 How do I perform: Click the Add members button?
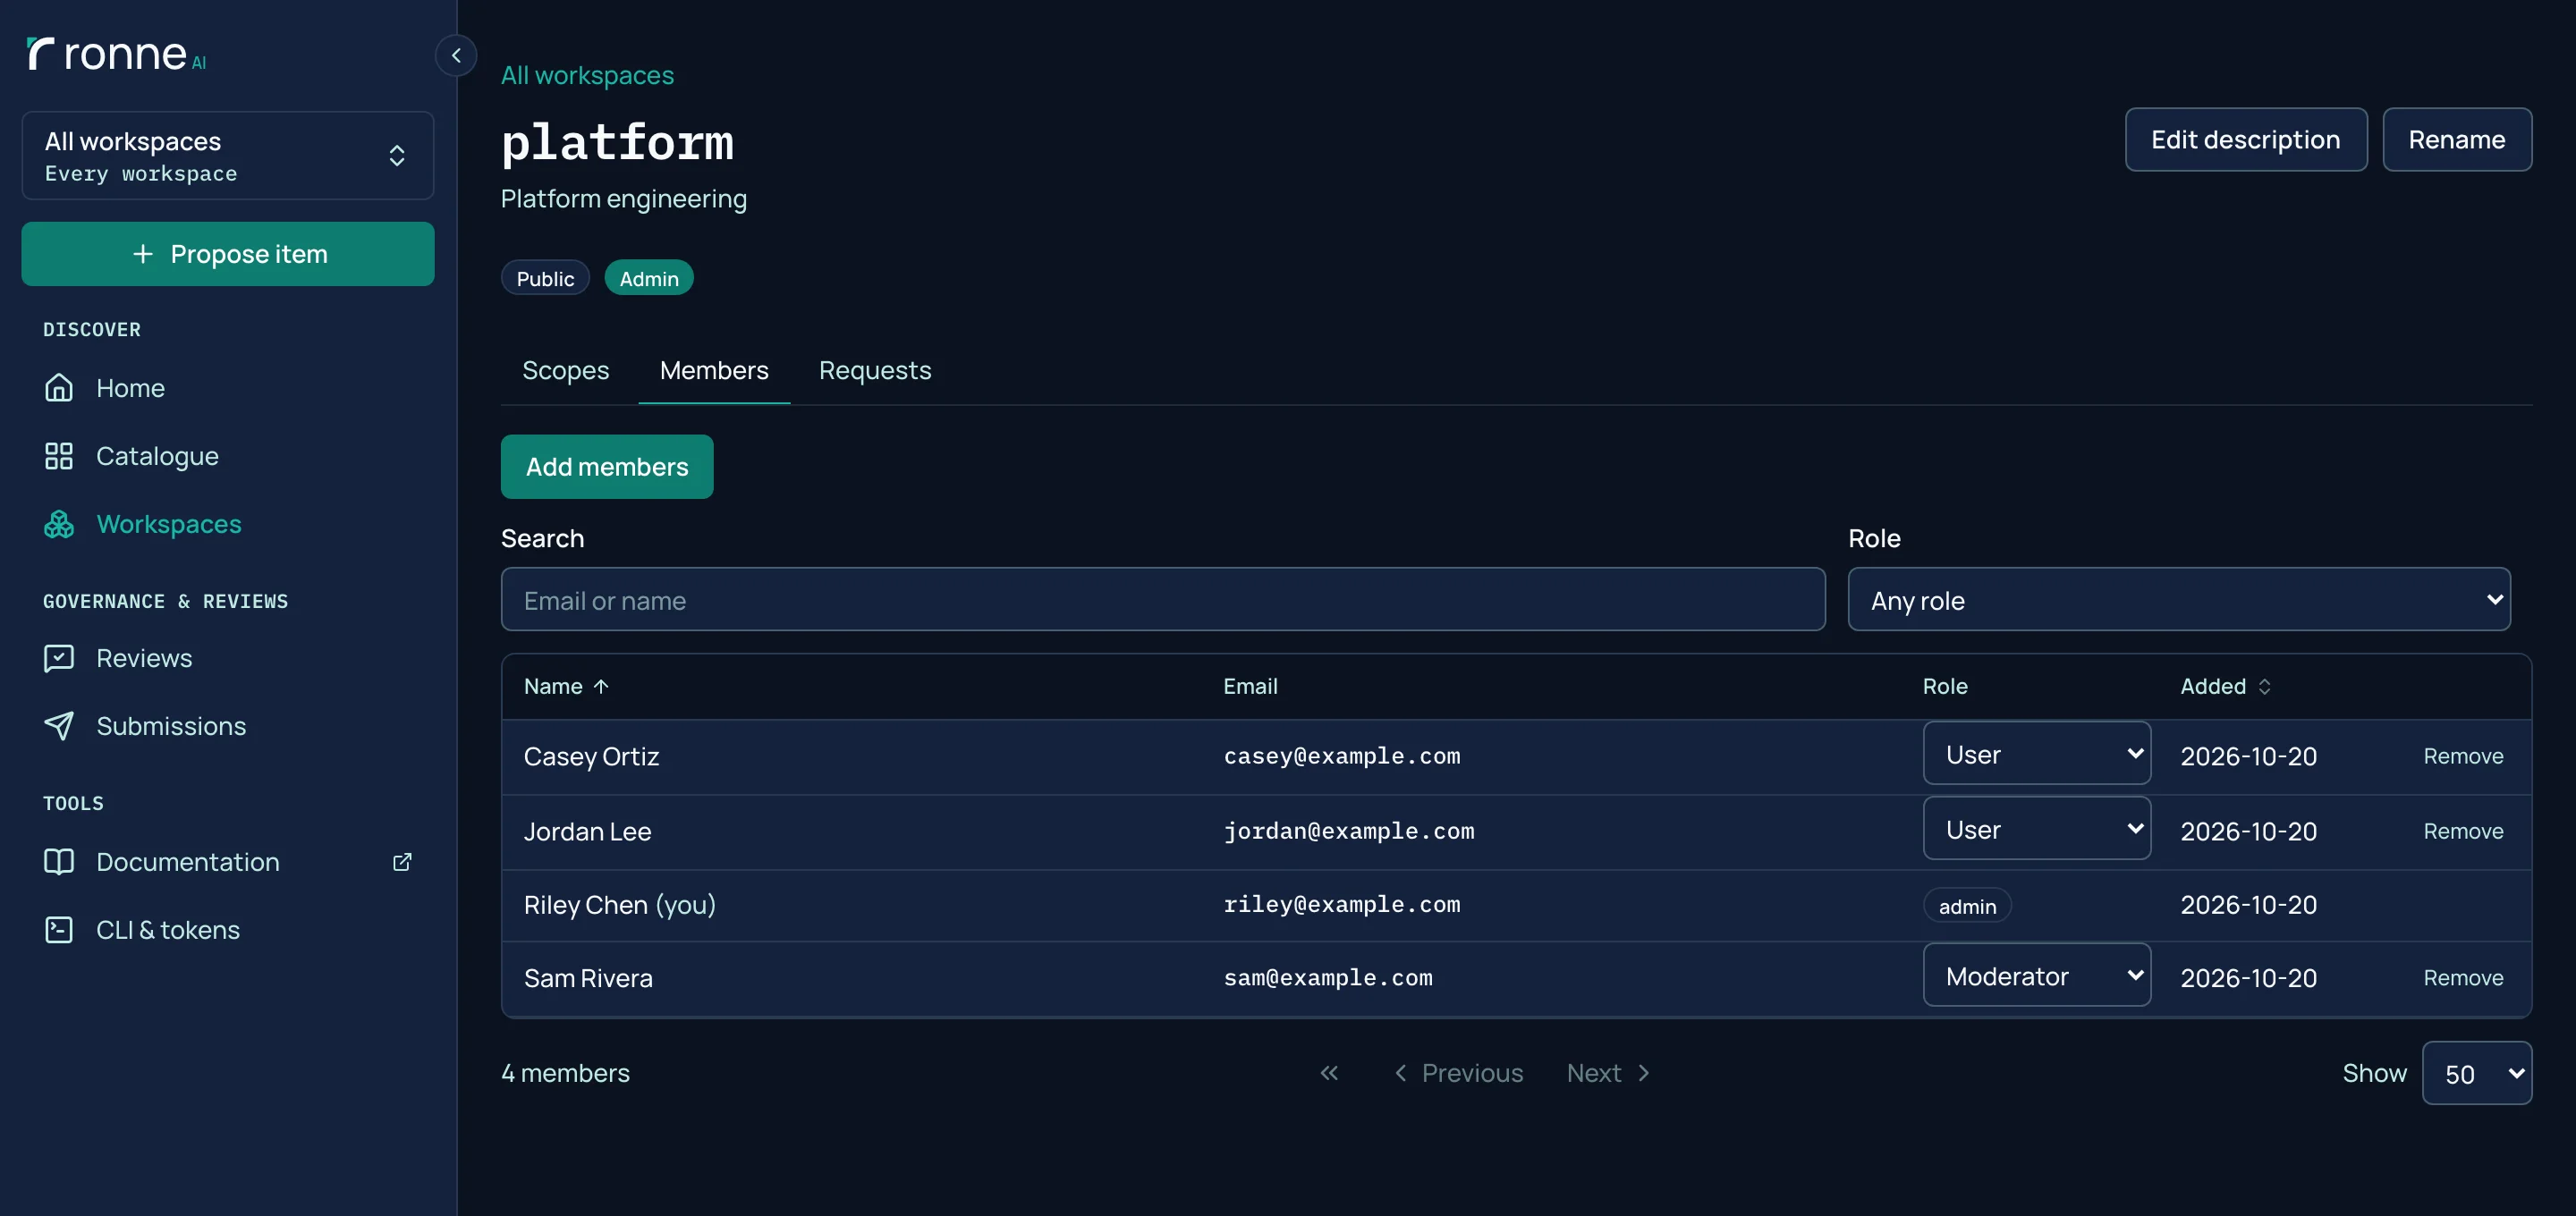point(607,466)
